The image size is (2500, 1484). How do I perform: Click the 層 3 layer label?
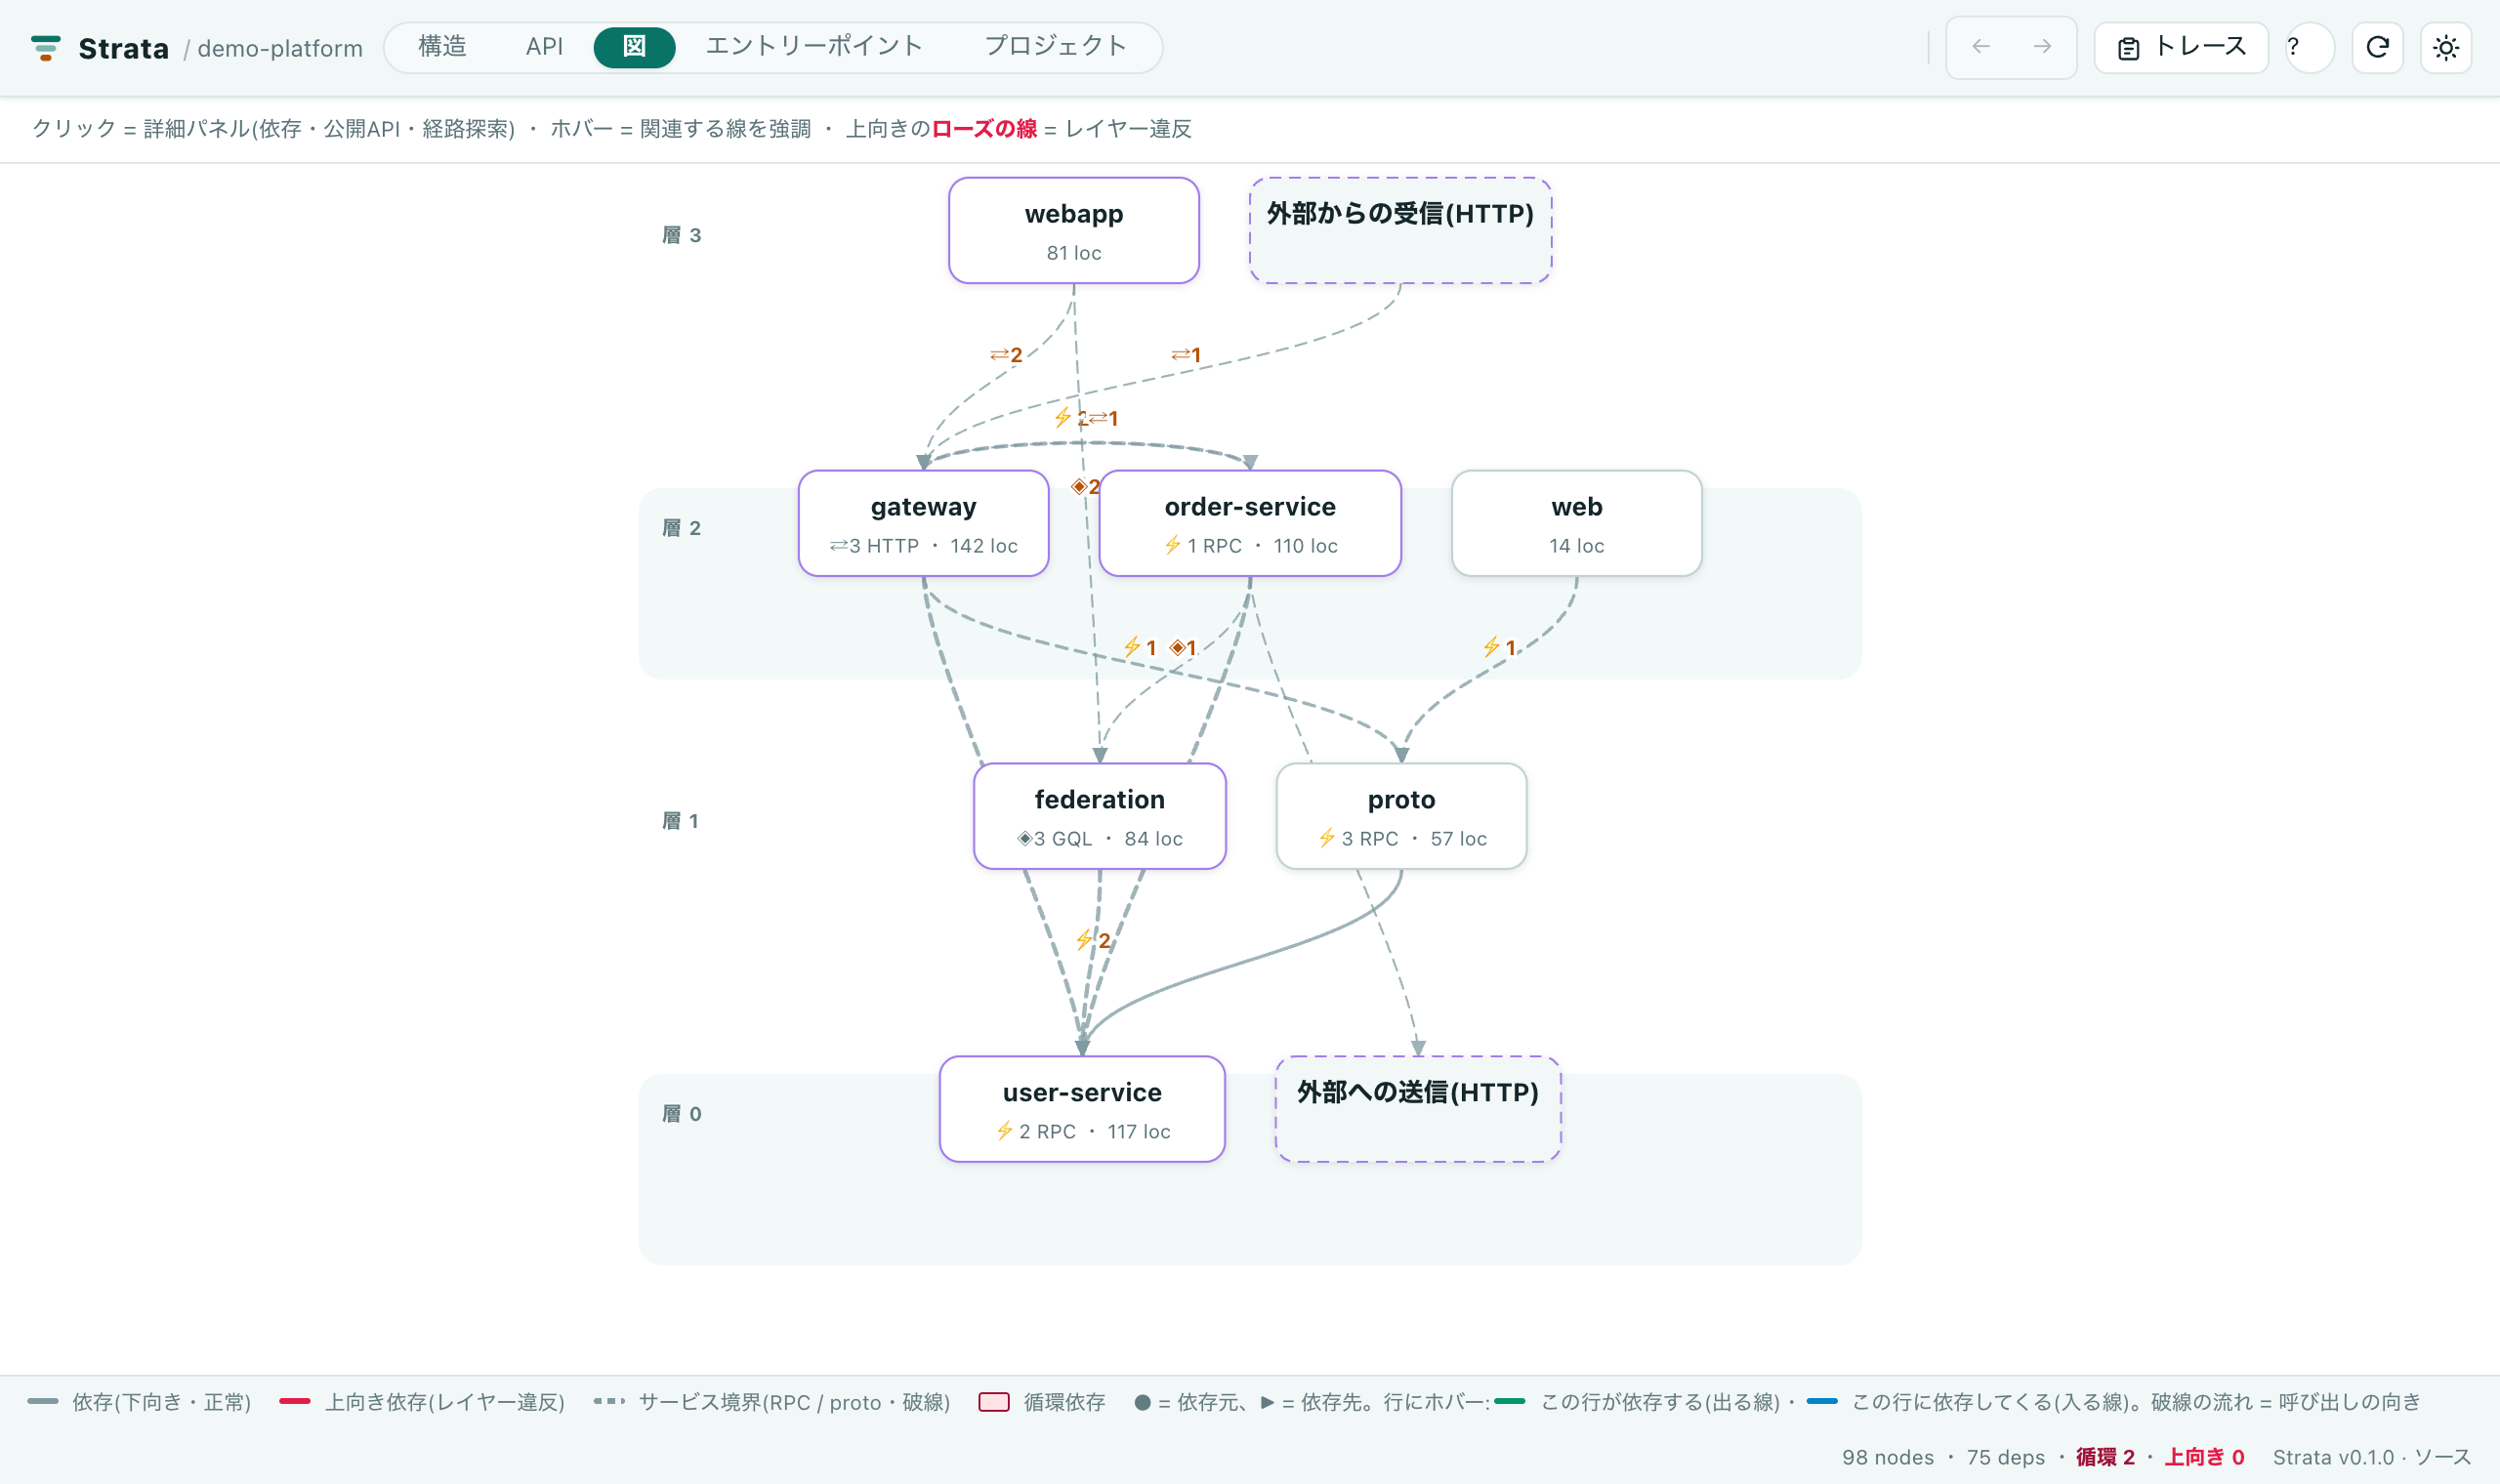click(682, 235)
